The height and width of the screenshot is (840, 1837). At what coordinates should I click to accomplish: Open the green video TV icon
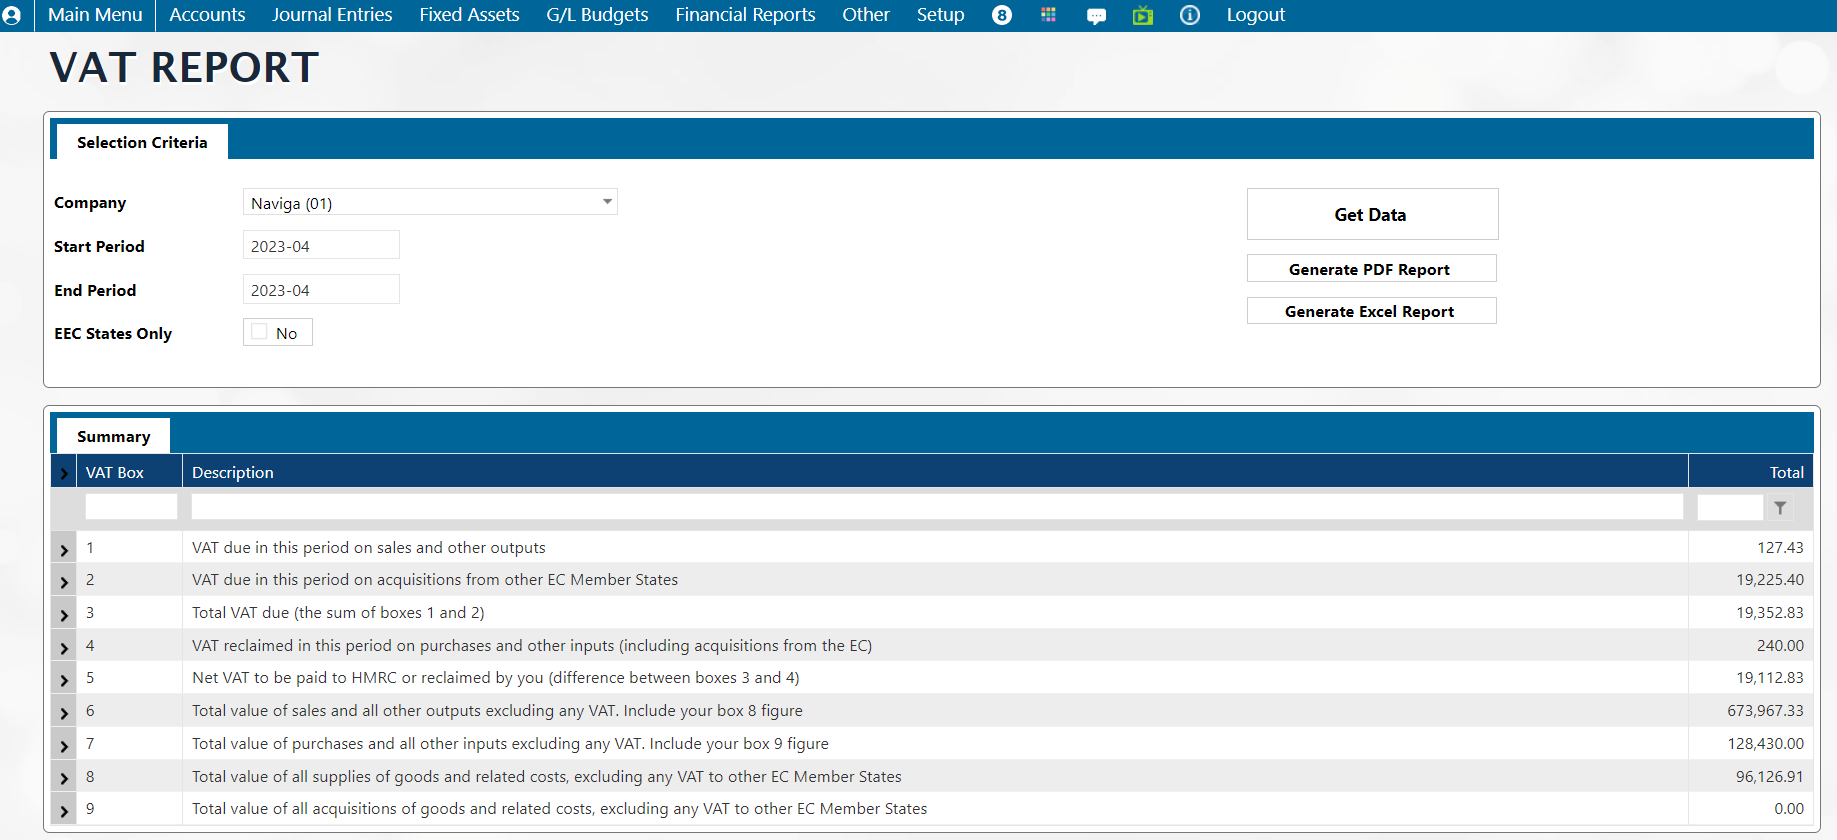[x=1142, y=15]
